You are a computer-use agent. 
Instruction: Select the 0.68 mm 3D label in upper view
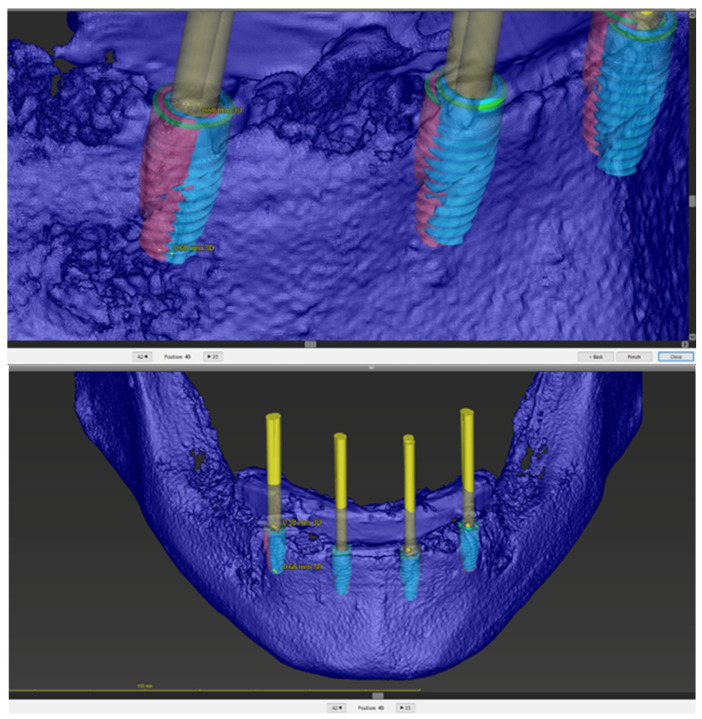pyautogui.click(x=194, y=248)
